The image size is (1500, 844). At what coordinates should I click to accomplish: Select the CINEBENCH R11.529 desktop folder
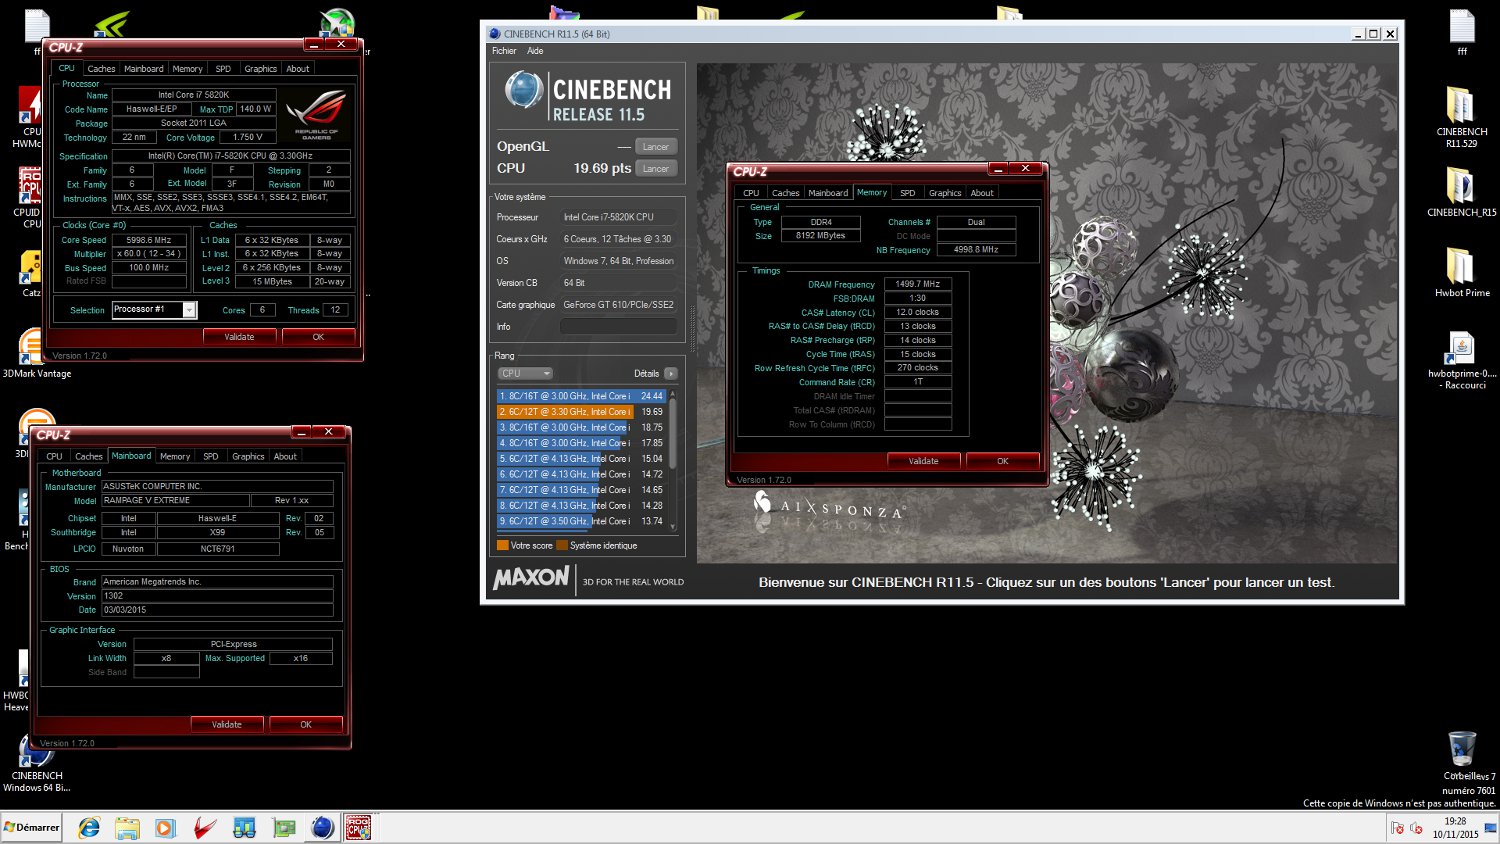pos(1461,117)
